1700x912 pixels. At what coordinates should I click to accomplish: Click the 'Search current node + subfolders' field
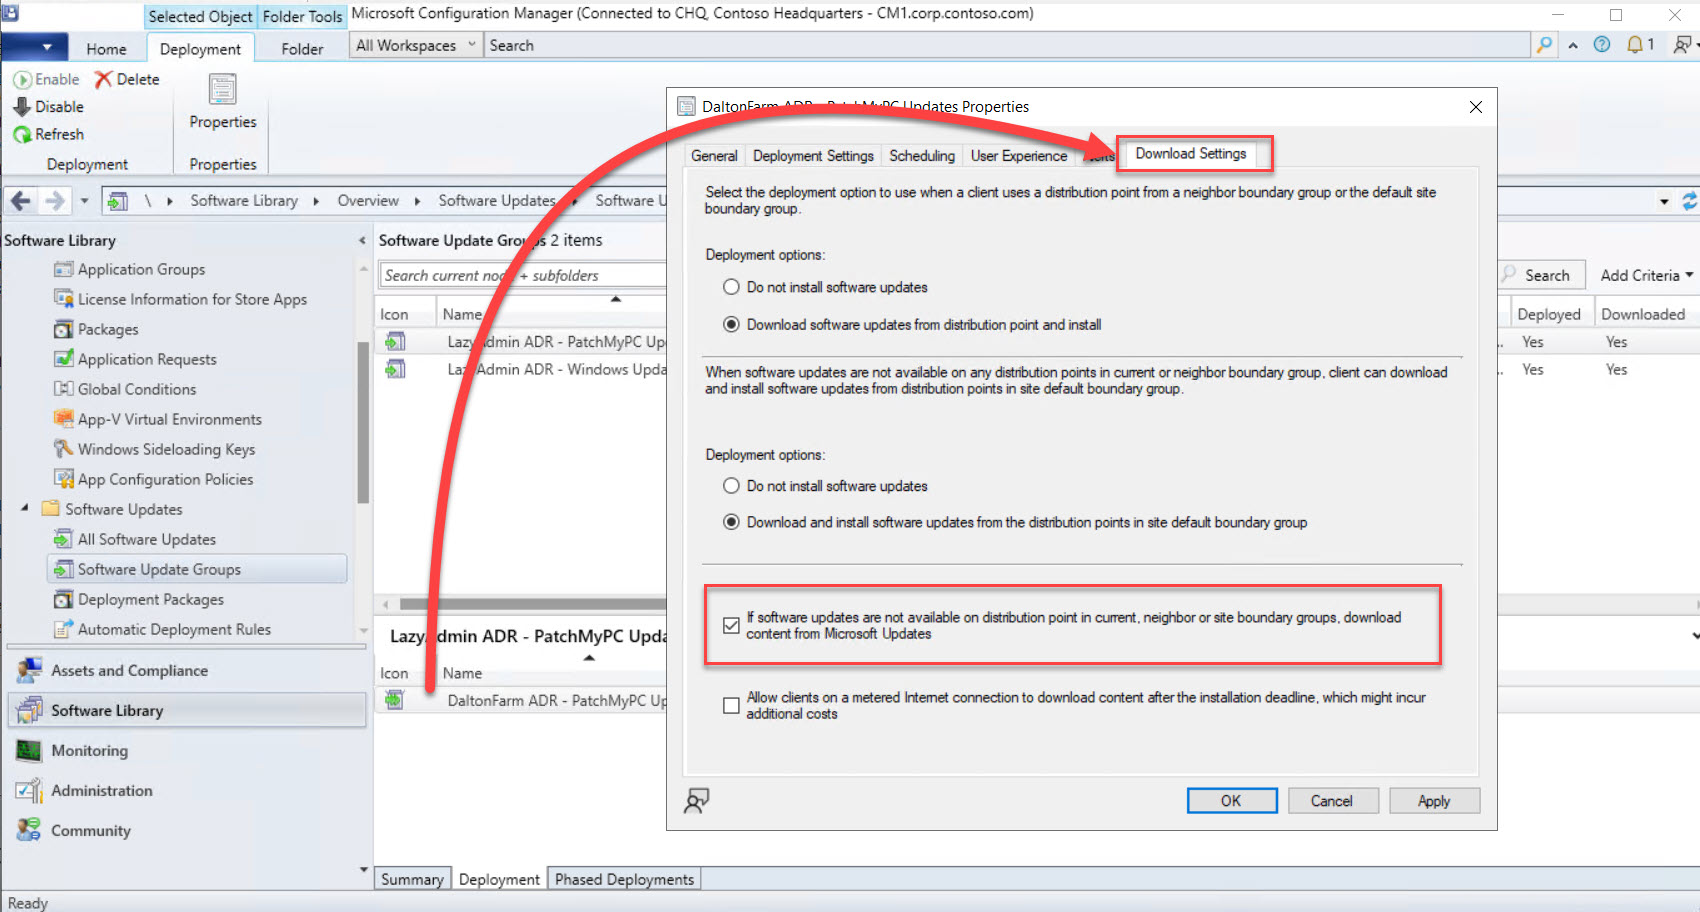pos(523,275)
